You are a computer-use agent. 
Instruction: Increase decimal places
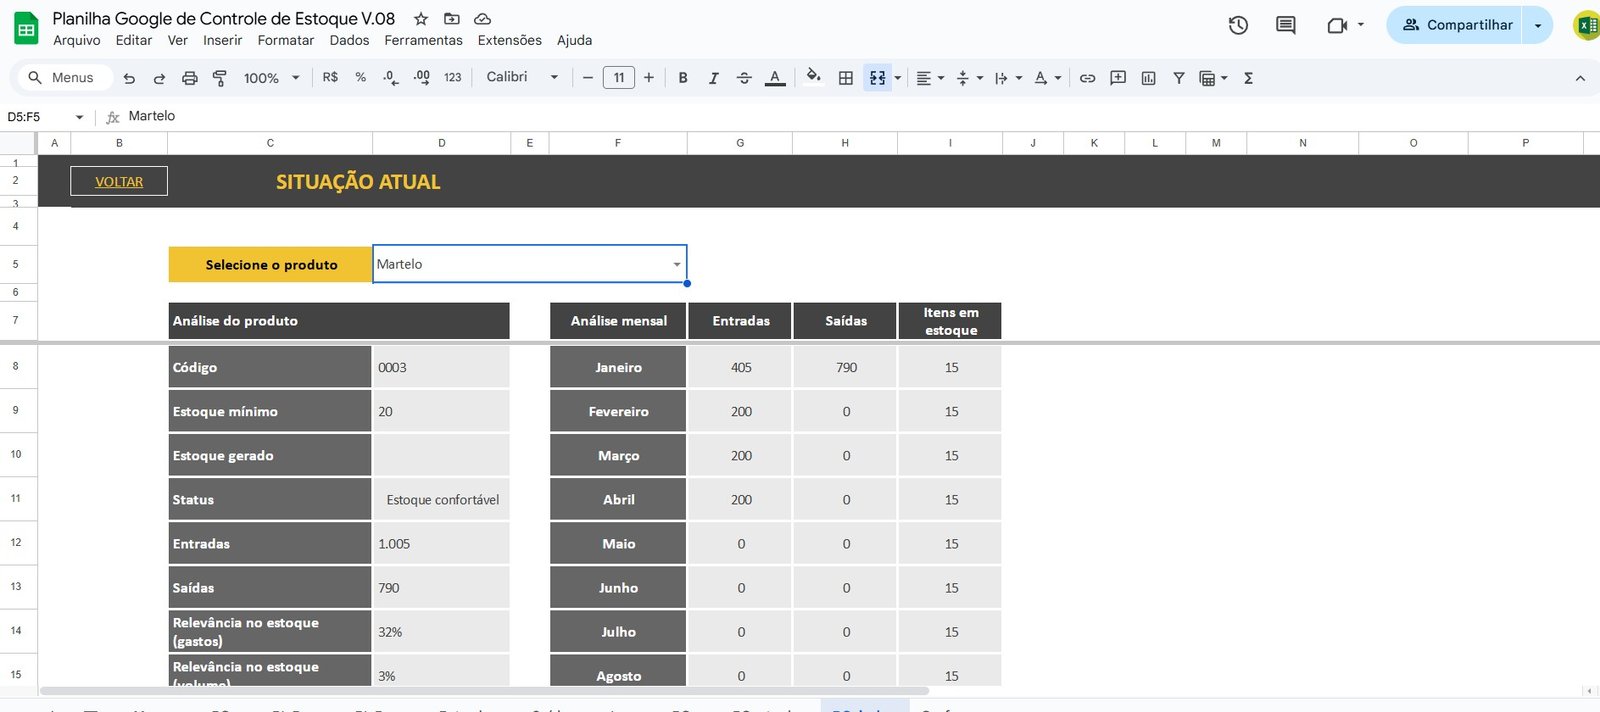point(422,78)
